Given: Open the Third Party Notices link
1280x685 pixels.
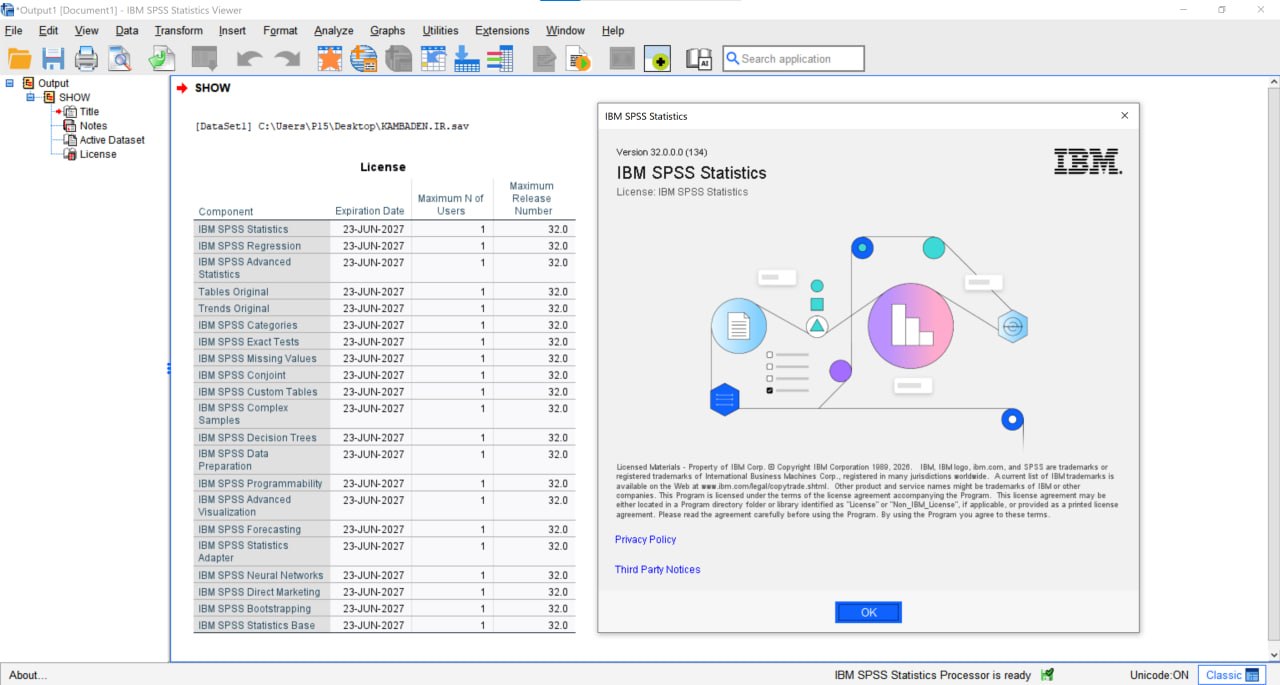Looking at the screenshot, I should tap(657, 570).
